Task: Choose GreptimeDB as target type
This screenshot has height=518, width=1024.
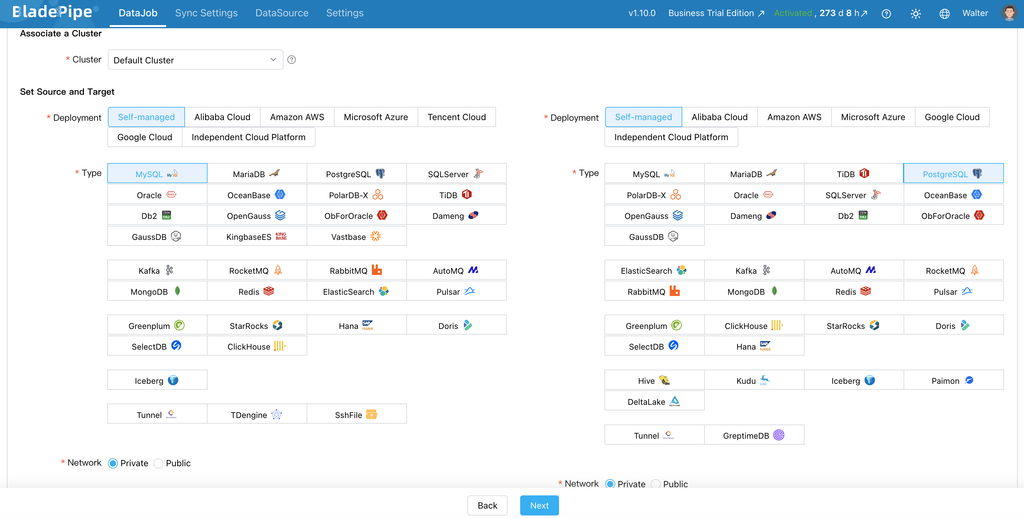Action: 754,435
